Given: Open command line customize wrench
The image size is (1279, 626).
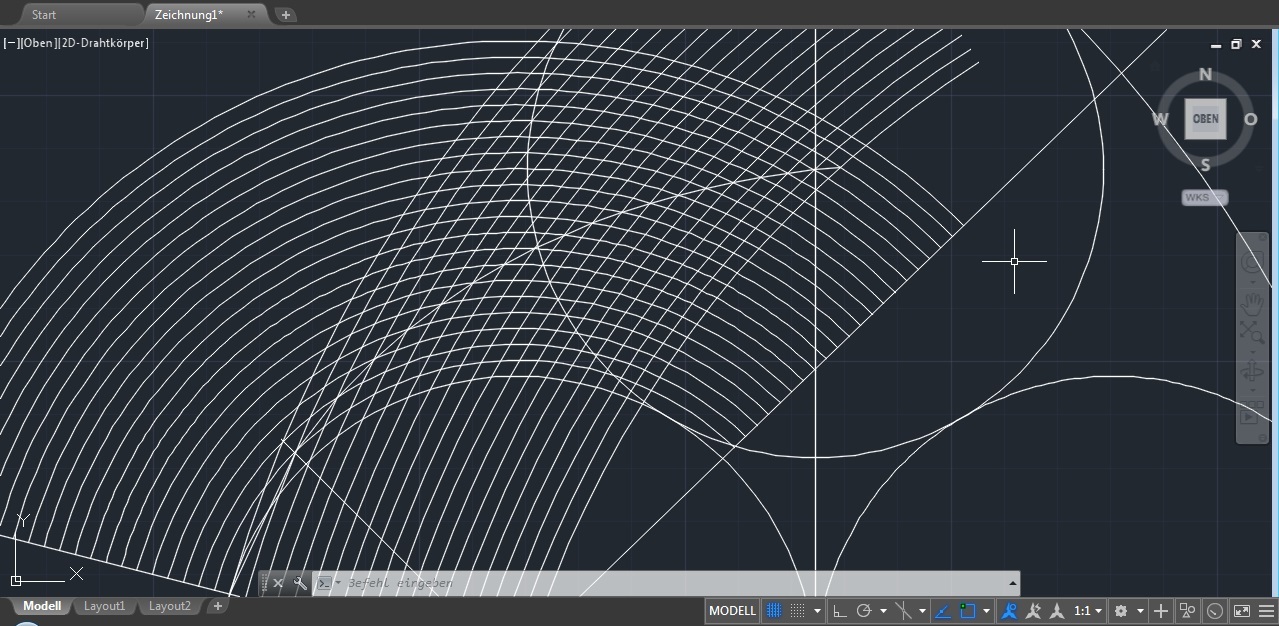Looking at the screenshot, I should click(299, 583).
